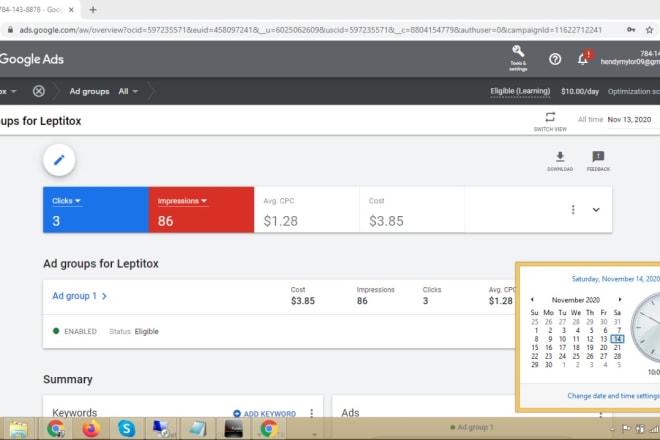Open the notifications bell icon

[x=583, y=59]
